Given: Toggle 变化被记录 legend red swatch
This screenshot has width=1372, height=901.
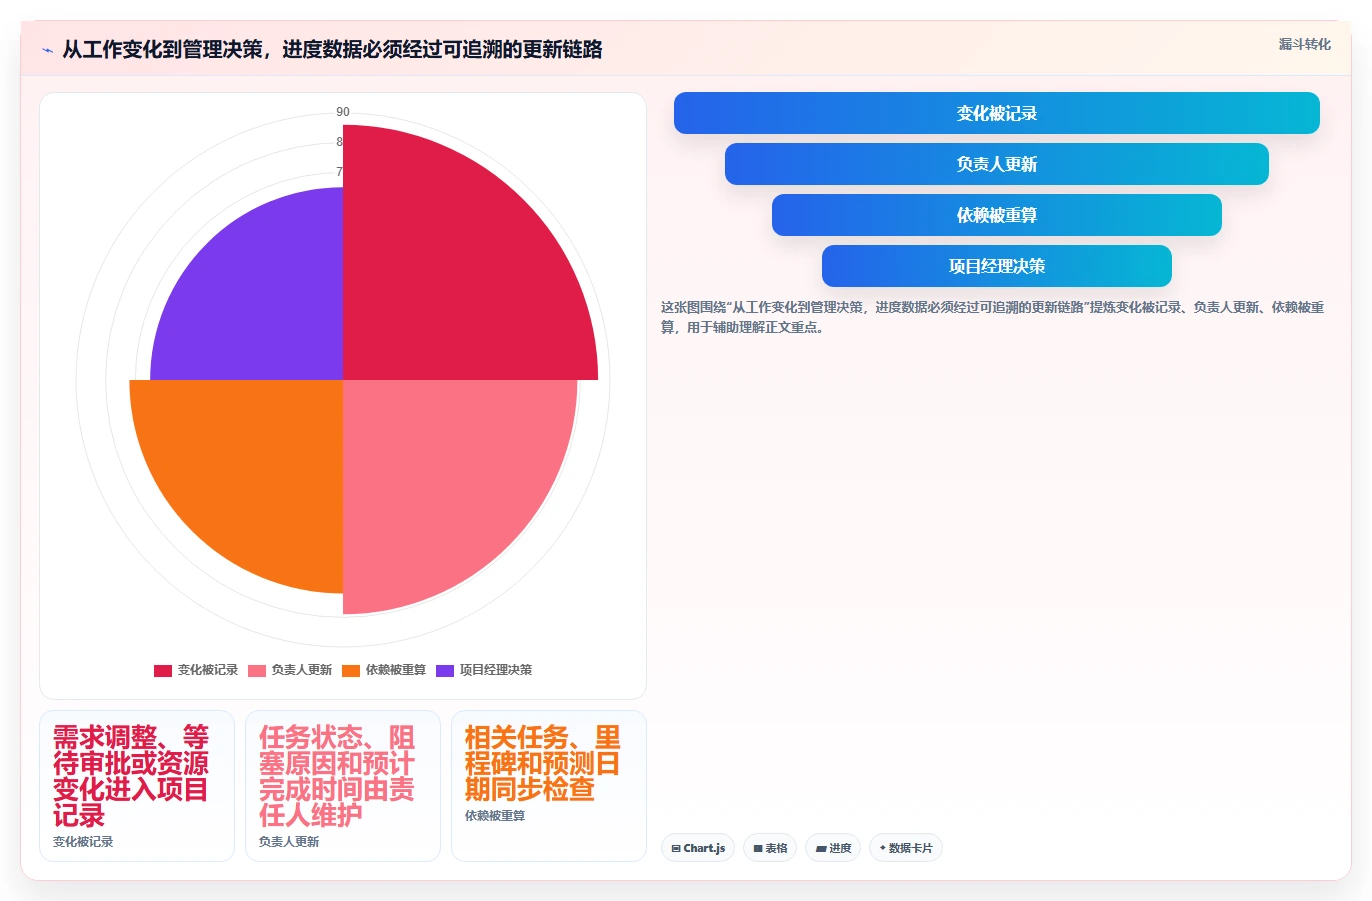Looking at the screenshot, I should (x=163, y=670).
